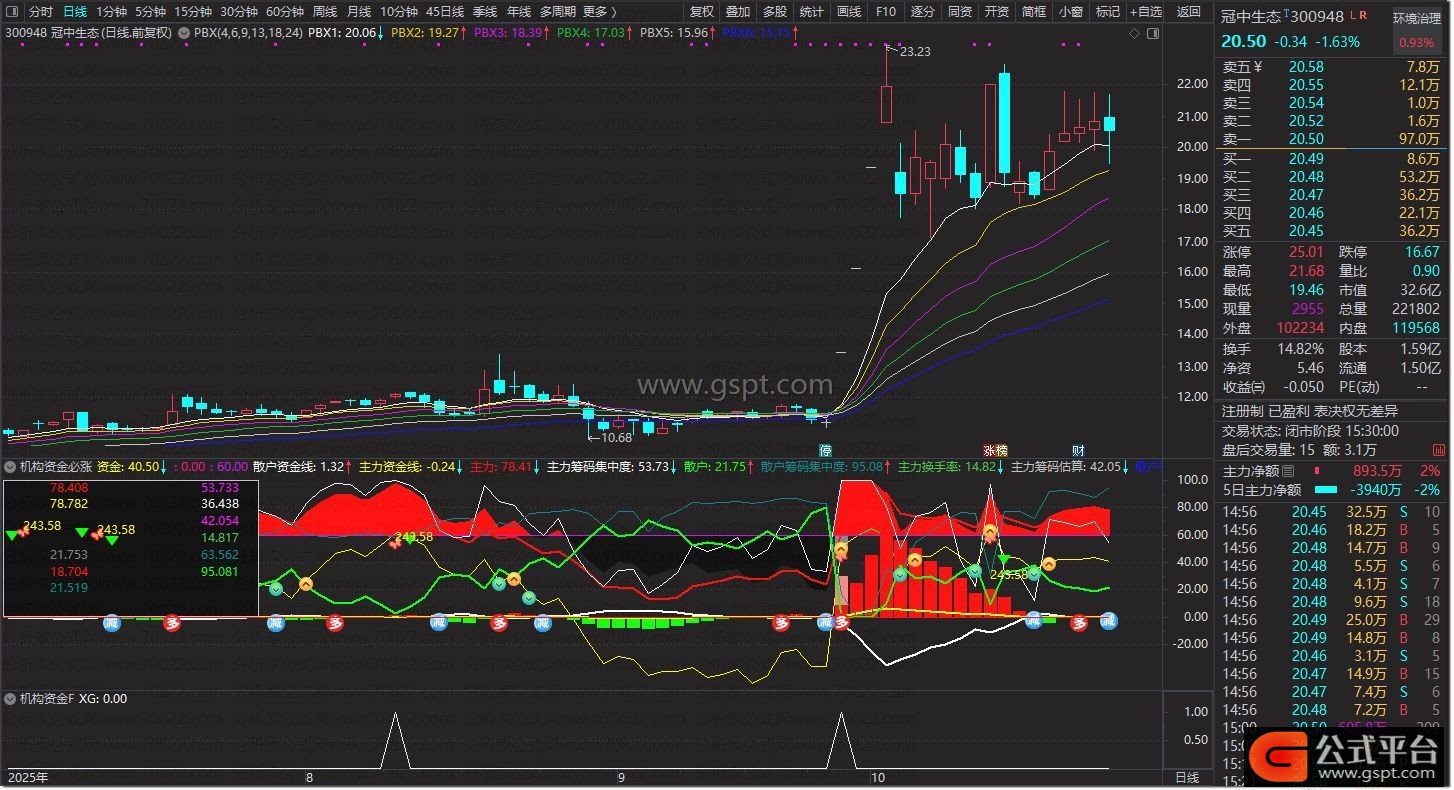Switch chart to 分时 view
Screen dimensions: 1454x790
pos(41,12)
